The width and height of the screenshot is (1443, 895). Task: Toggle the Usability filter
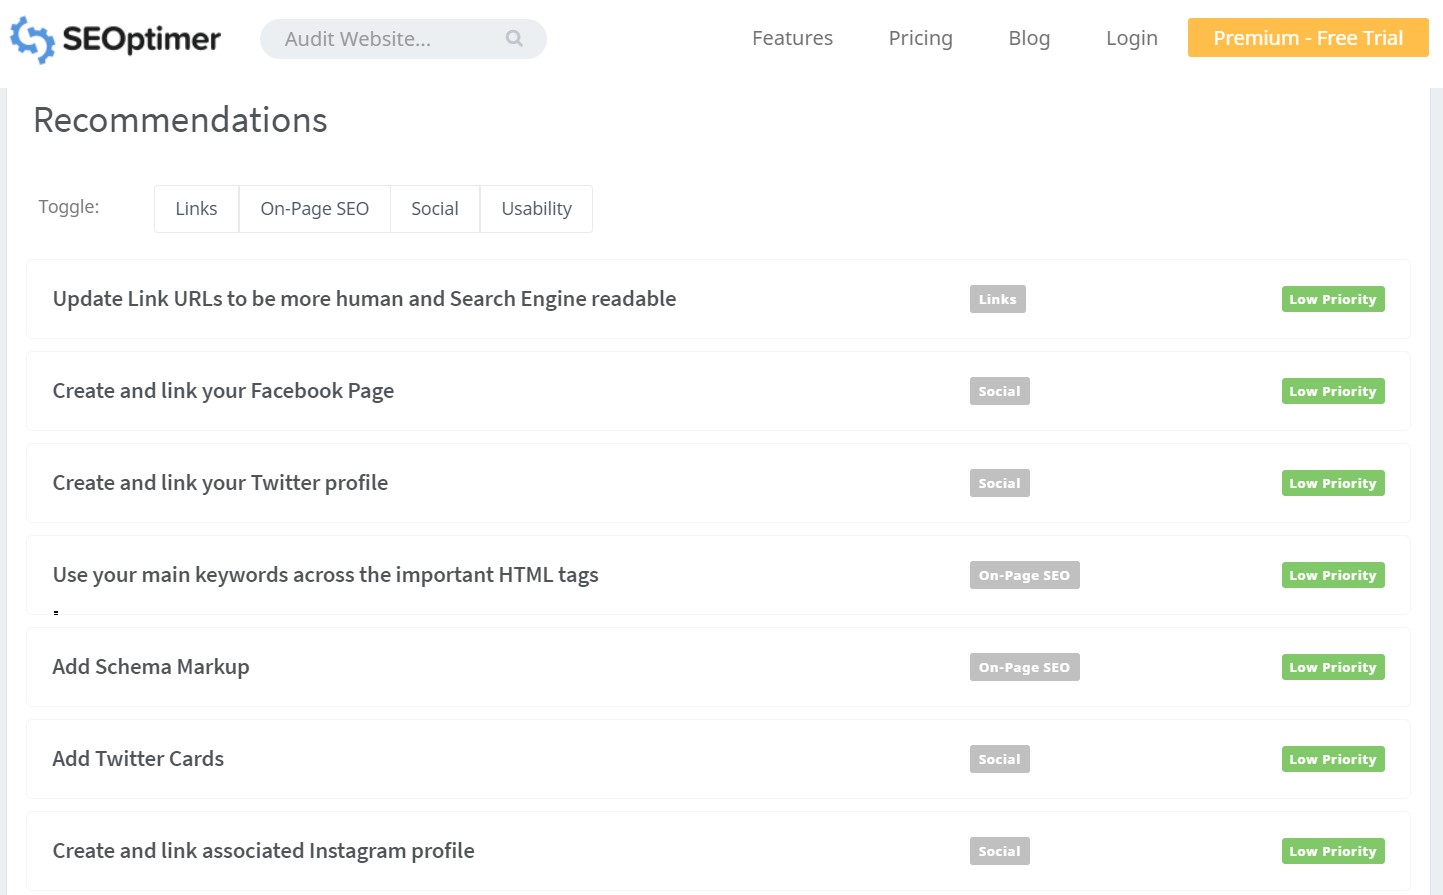click(x=536, y=209)
